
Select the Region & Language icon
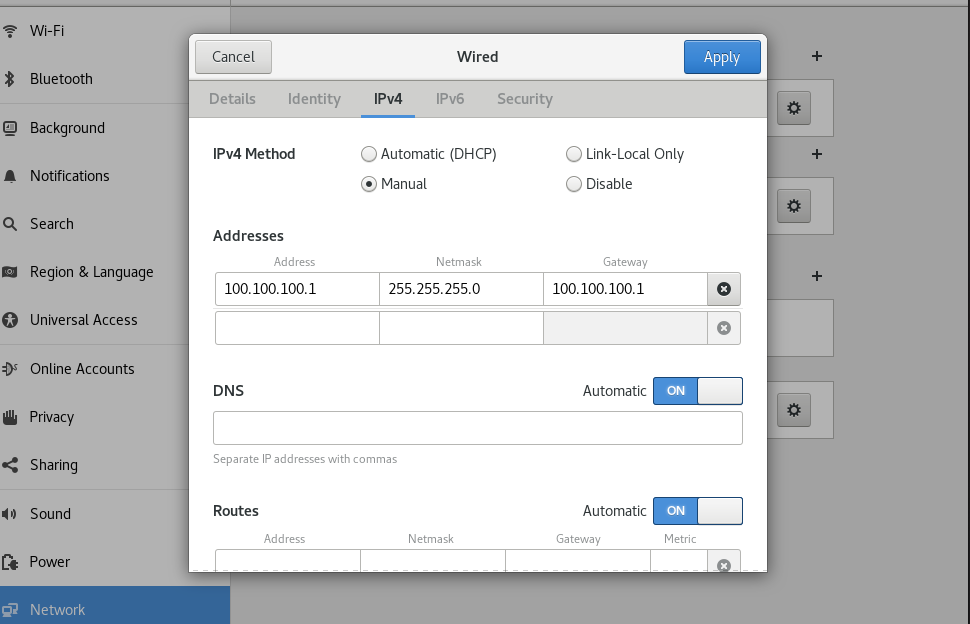(x=9, y=272)
